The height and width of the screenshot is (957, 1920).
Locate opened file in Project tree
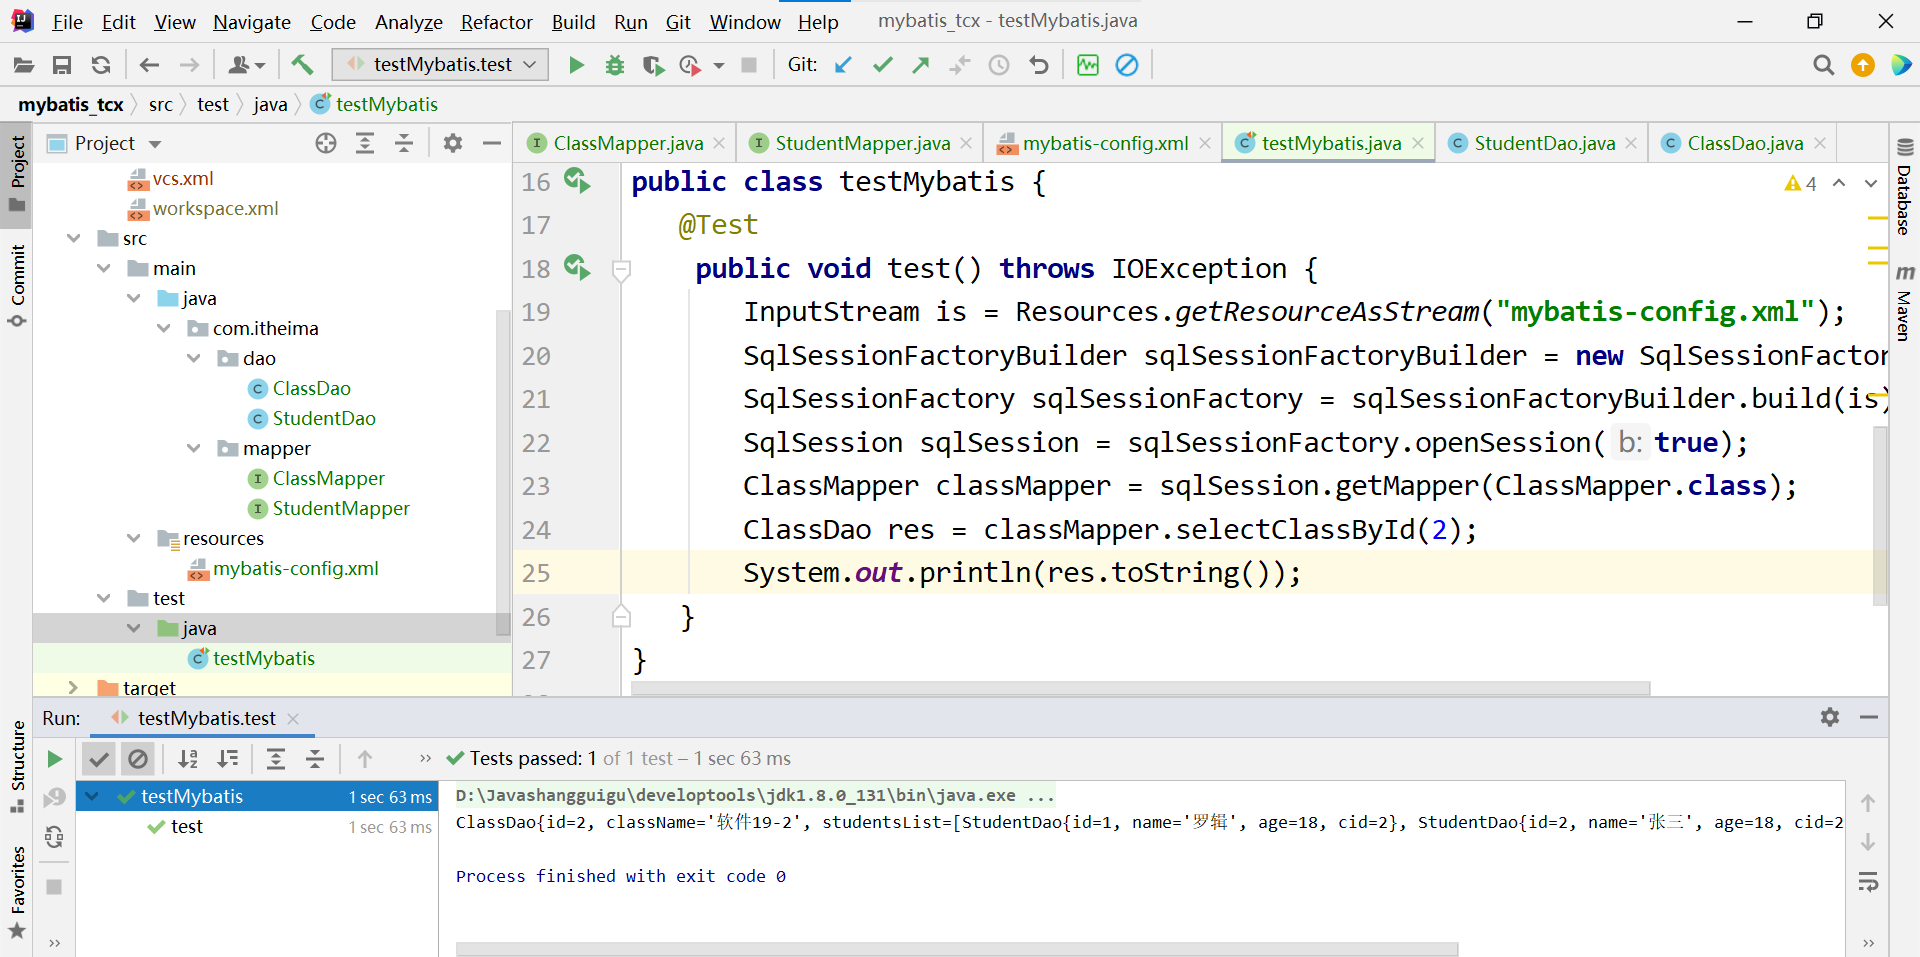tap(326, 143)
